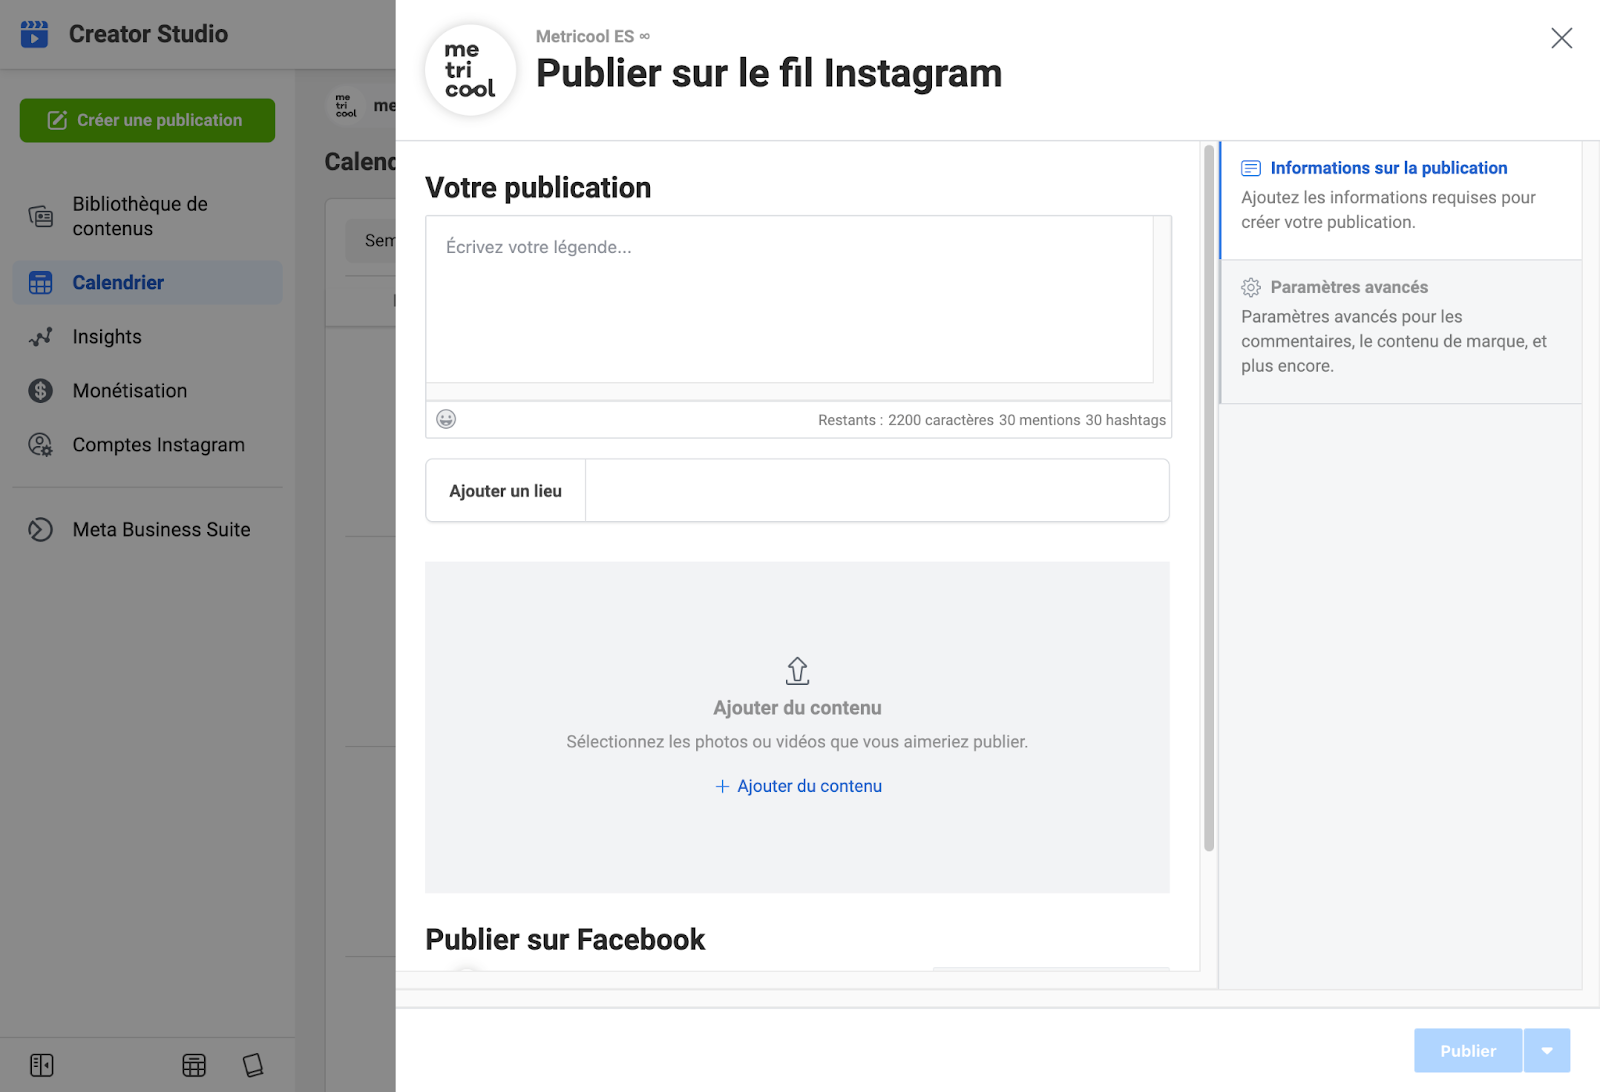This screenshot has width=1600, height=1092.
Task: Click the Publier button
Action: point(1468,1051)
